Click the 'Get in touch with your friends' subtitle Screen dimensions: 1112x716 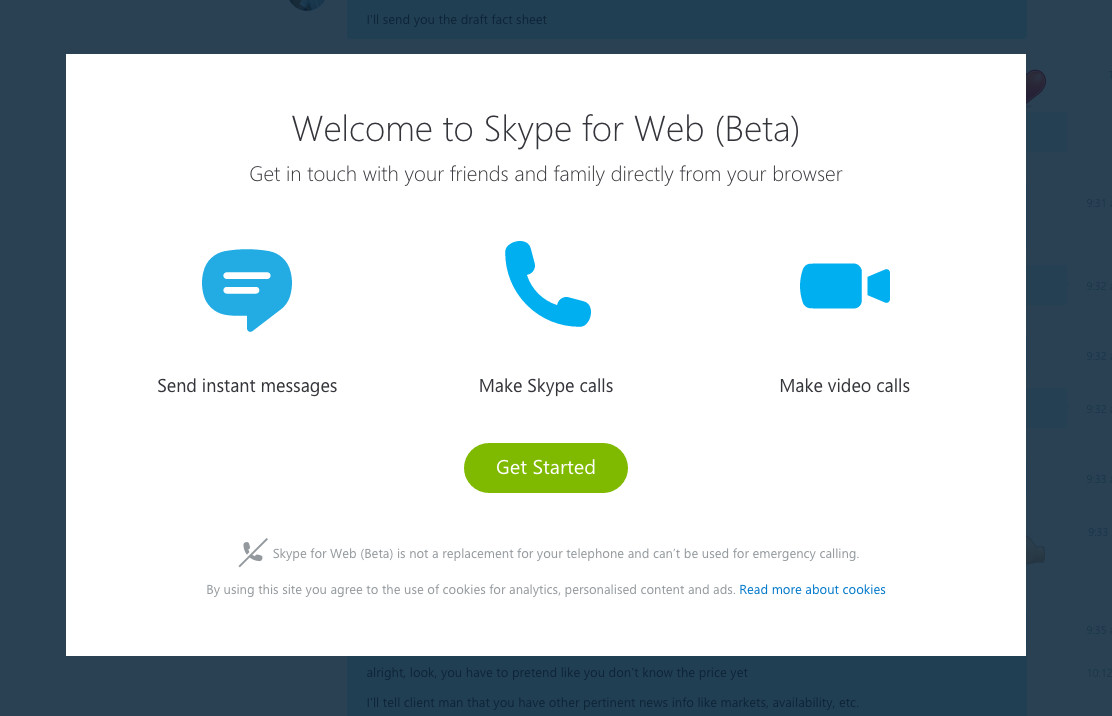coord(545,175)
